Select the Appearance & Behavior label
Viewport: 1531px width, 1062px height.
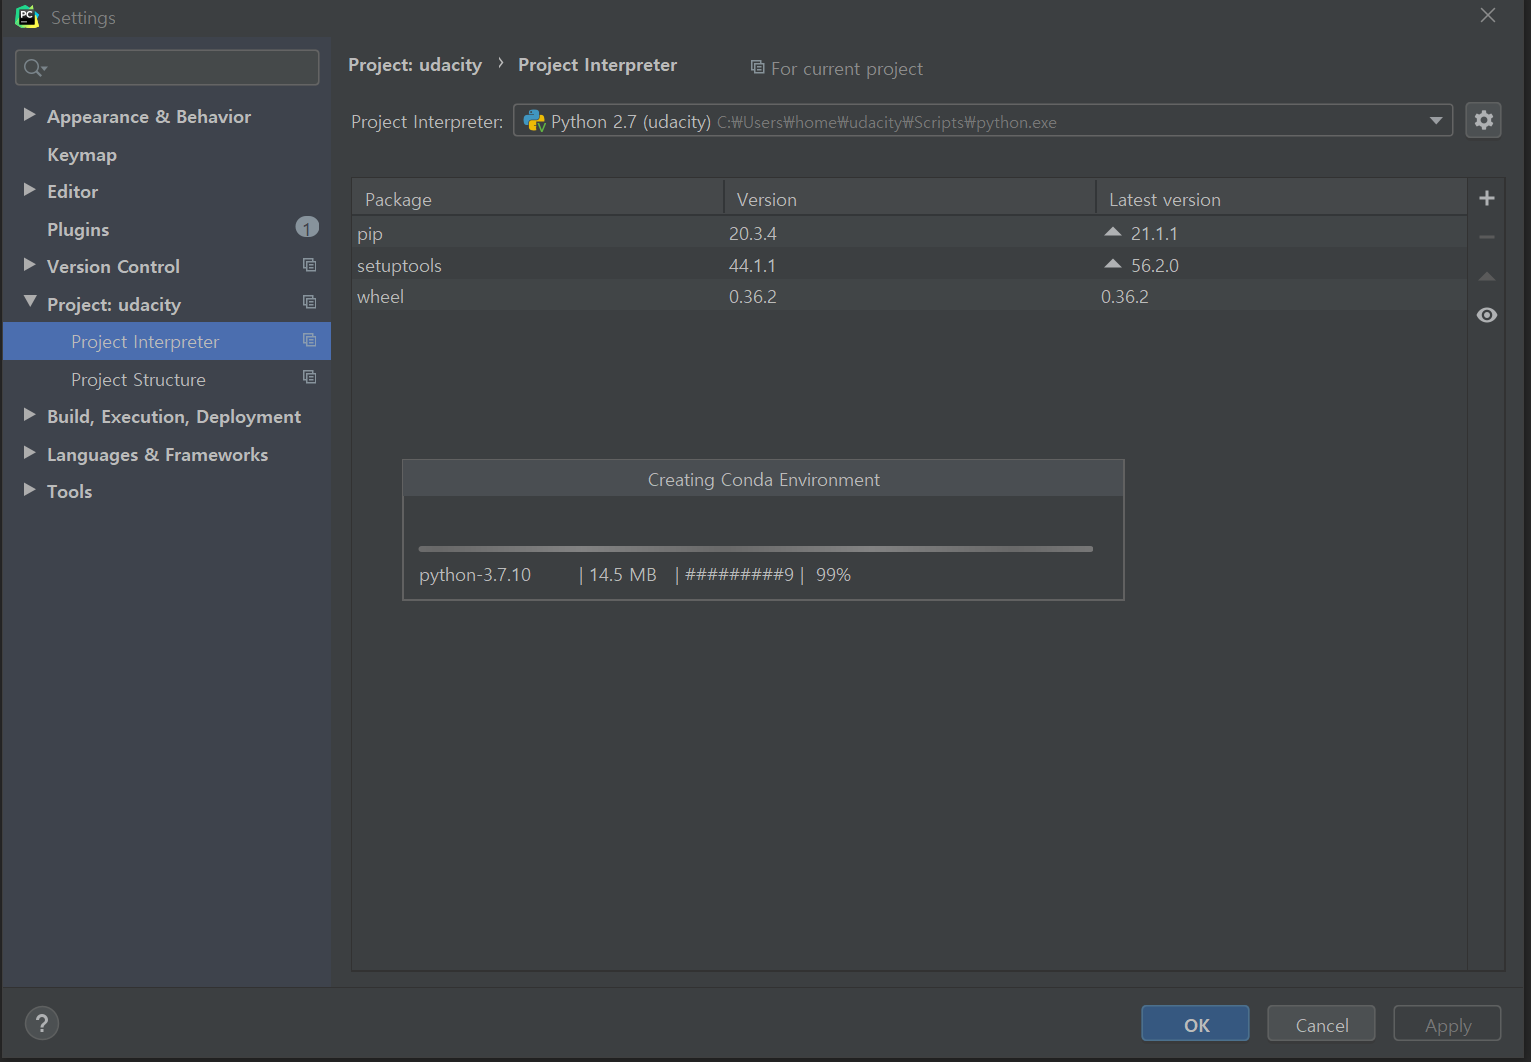coord(149,117)
